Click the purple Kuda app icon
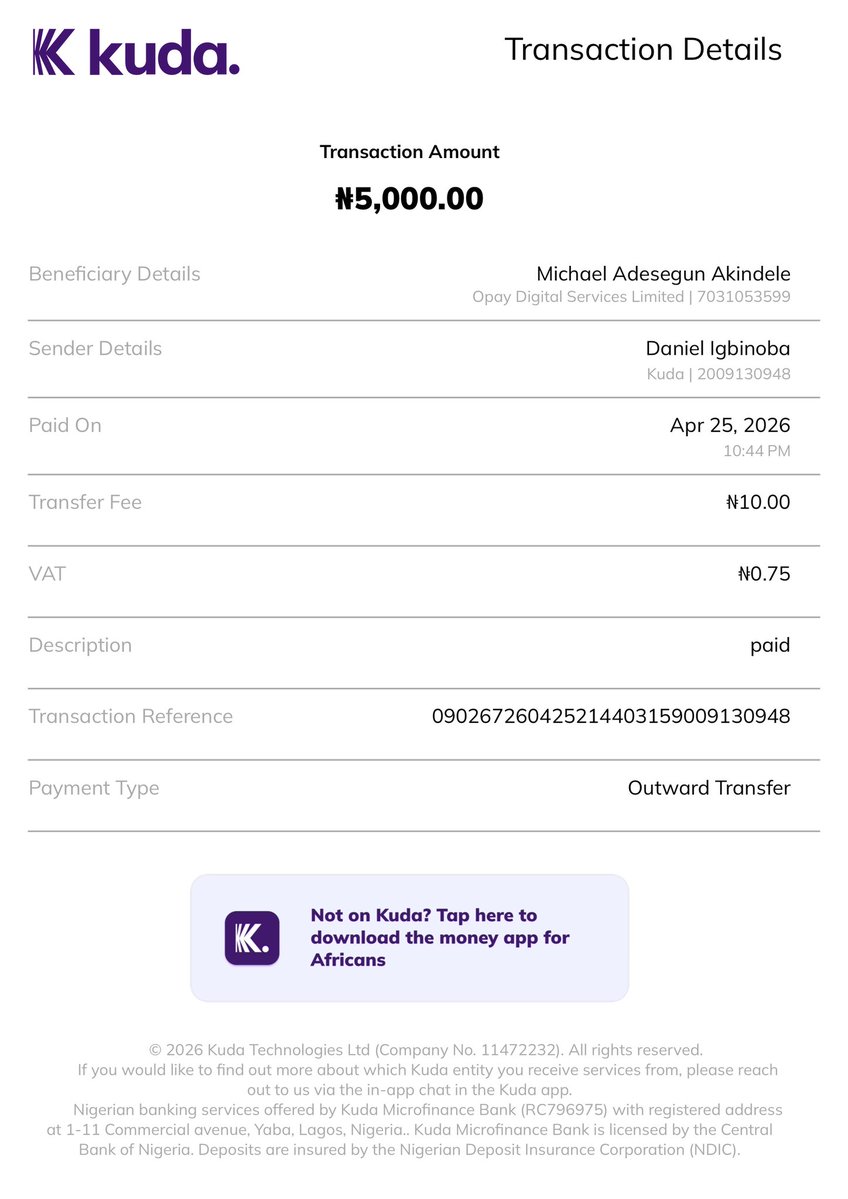The width and height of the screenshot is (848, 1199). tap(252, 937)
